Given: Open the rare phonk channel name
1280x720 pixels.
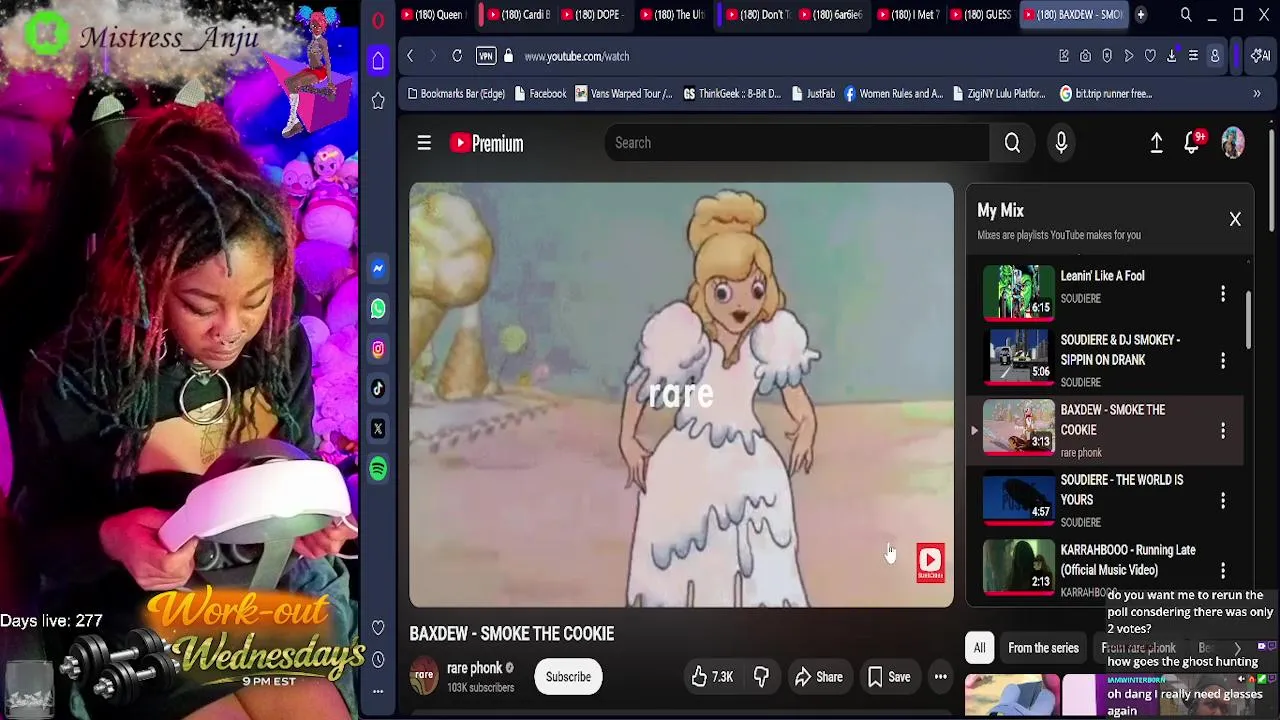Looking at the screenshot, I should point(474,668).
